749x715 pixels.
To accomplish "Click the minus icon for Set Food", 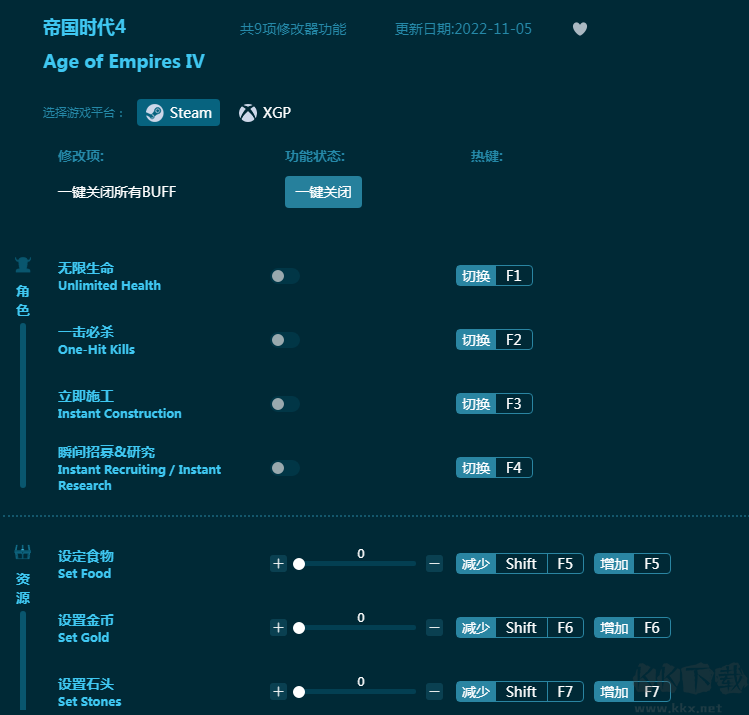I will [434, 564].
